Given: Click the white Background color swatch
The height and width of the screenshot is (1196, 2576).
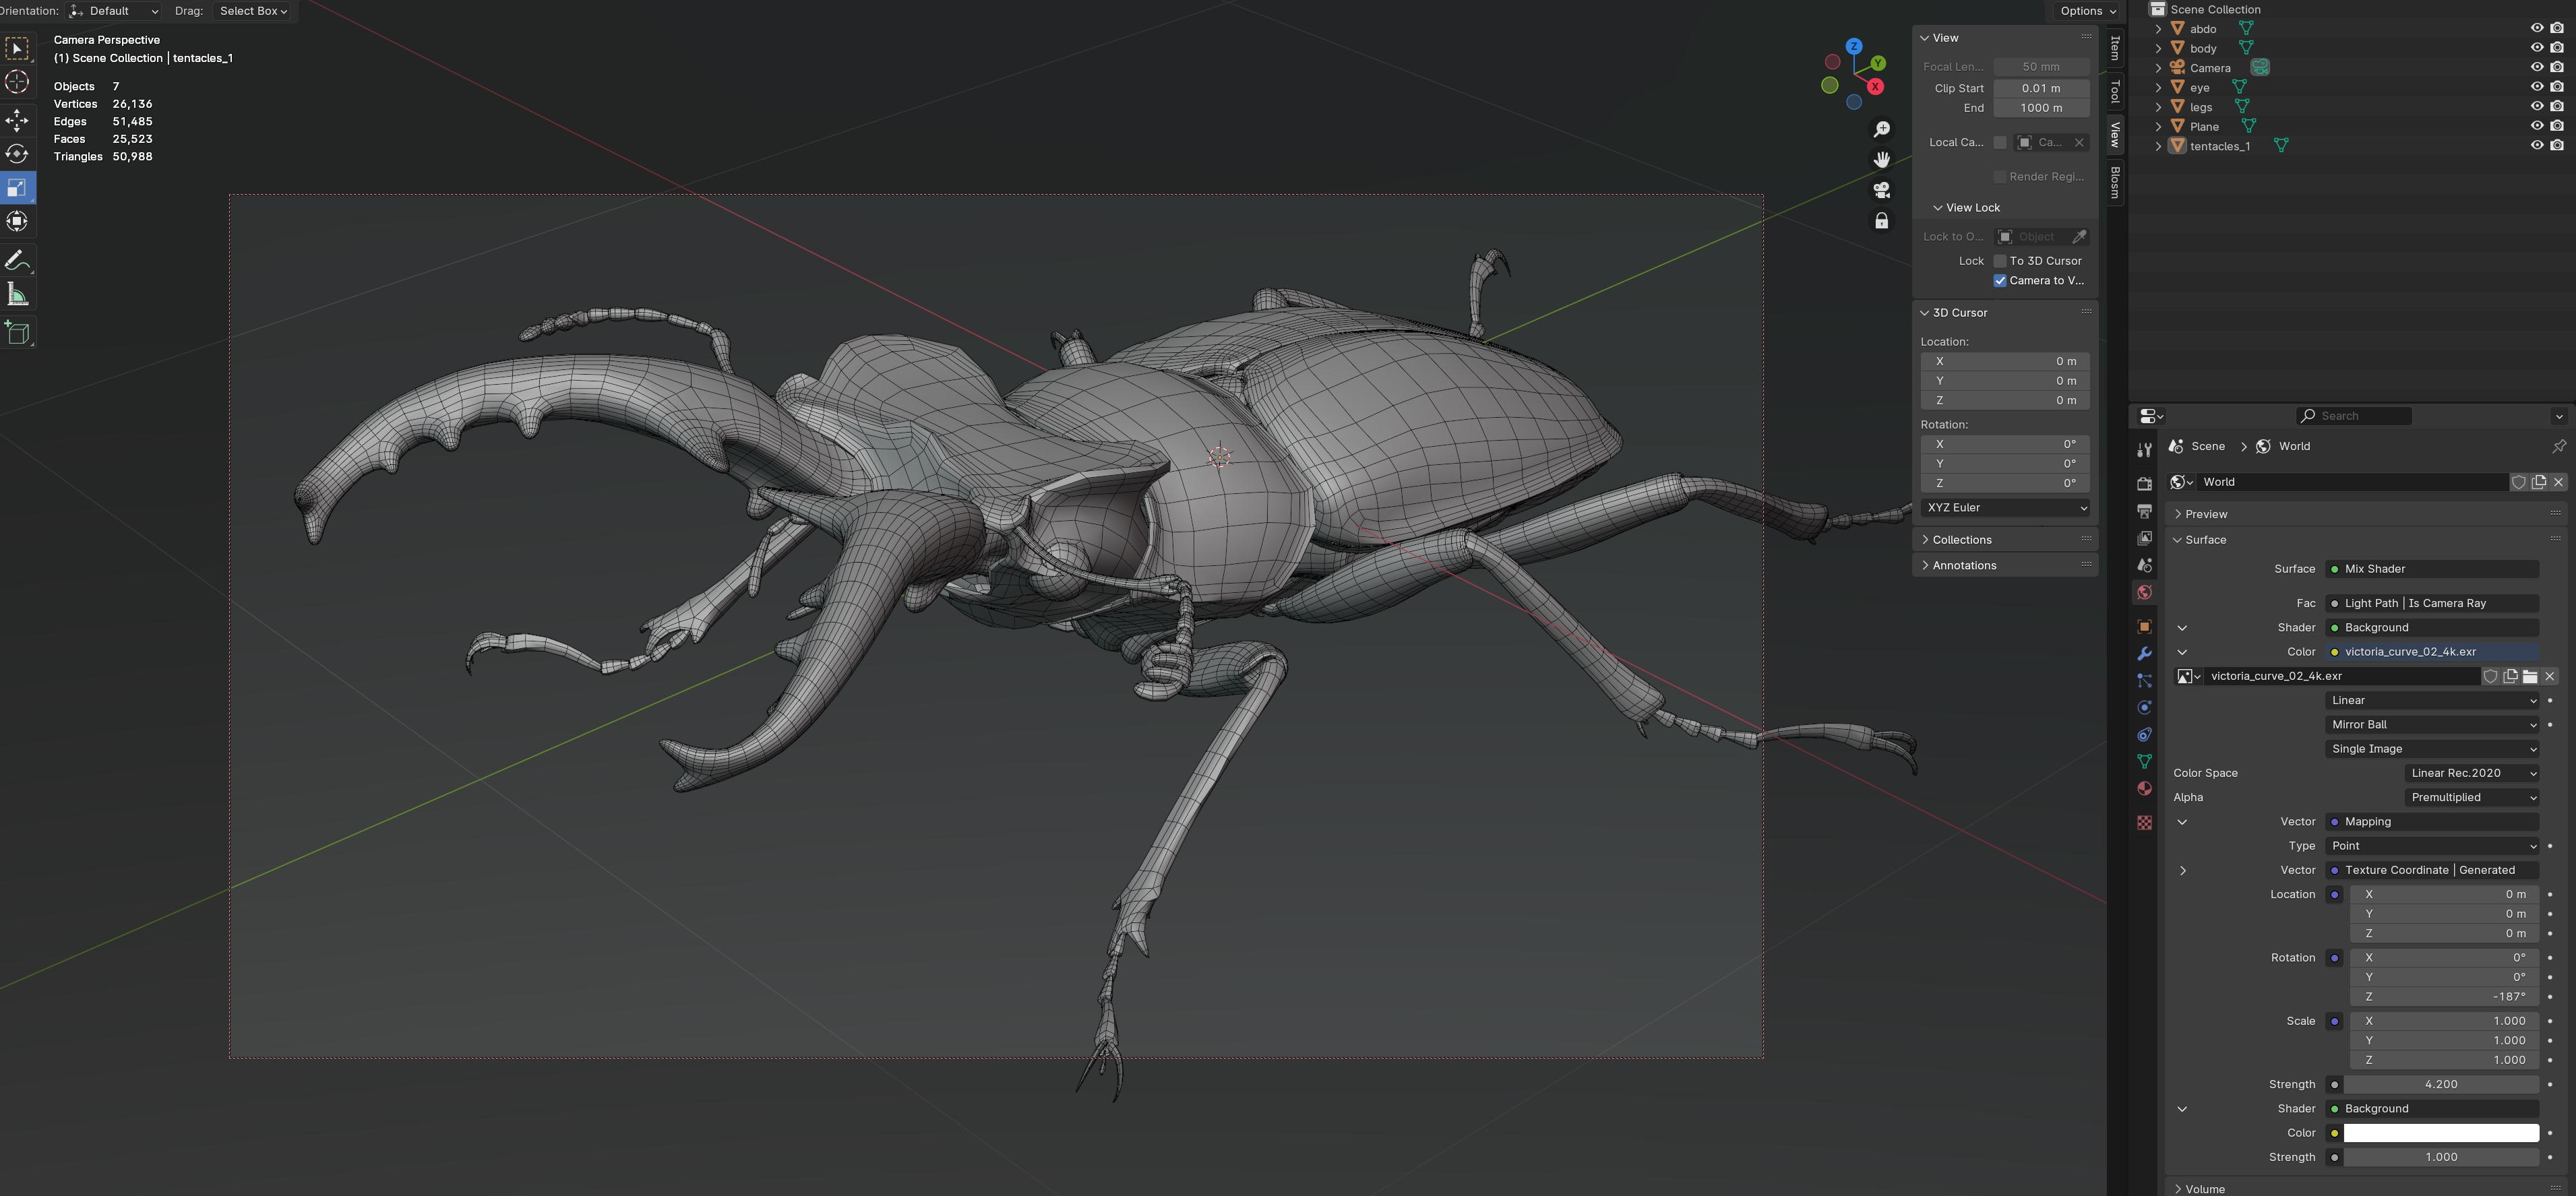Looking at the screenshot, I should [2440, 1133].
